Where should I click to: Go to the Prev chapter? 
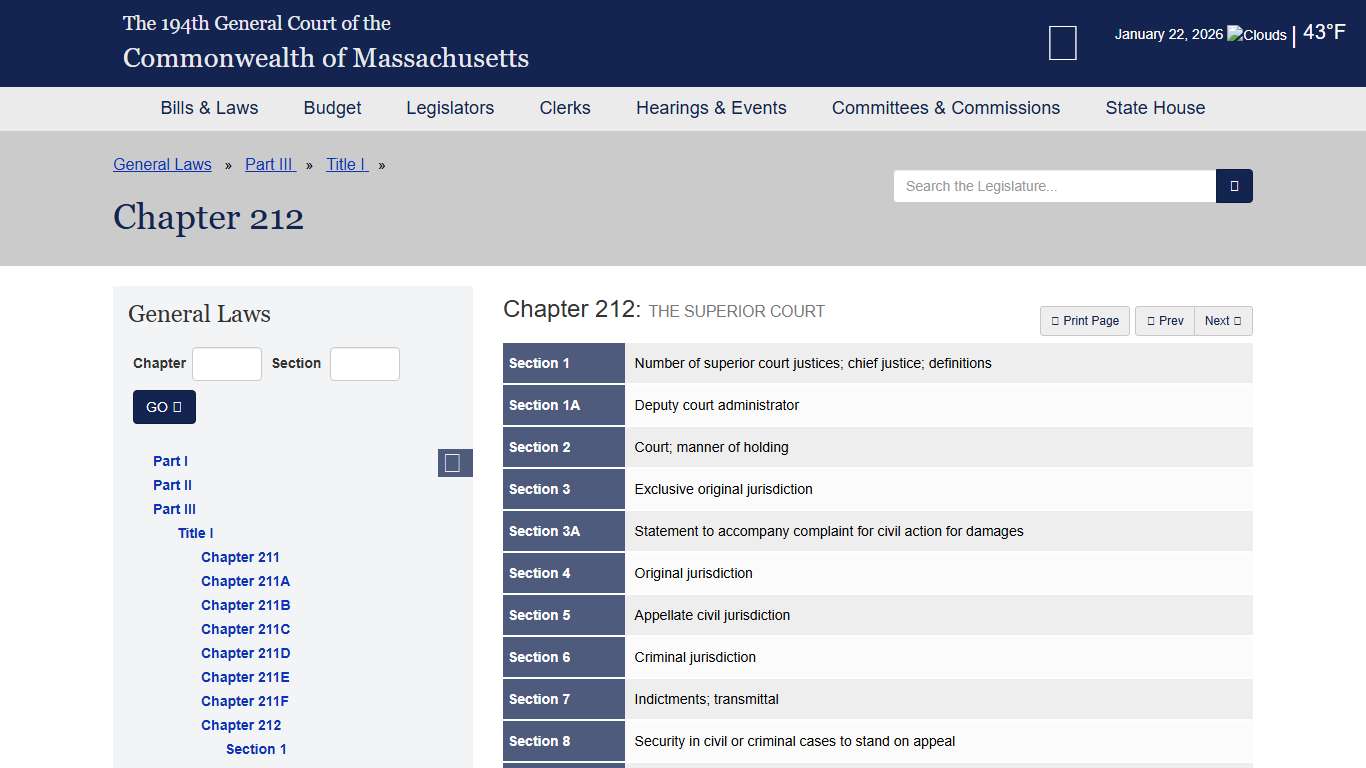coord(1165,321)
